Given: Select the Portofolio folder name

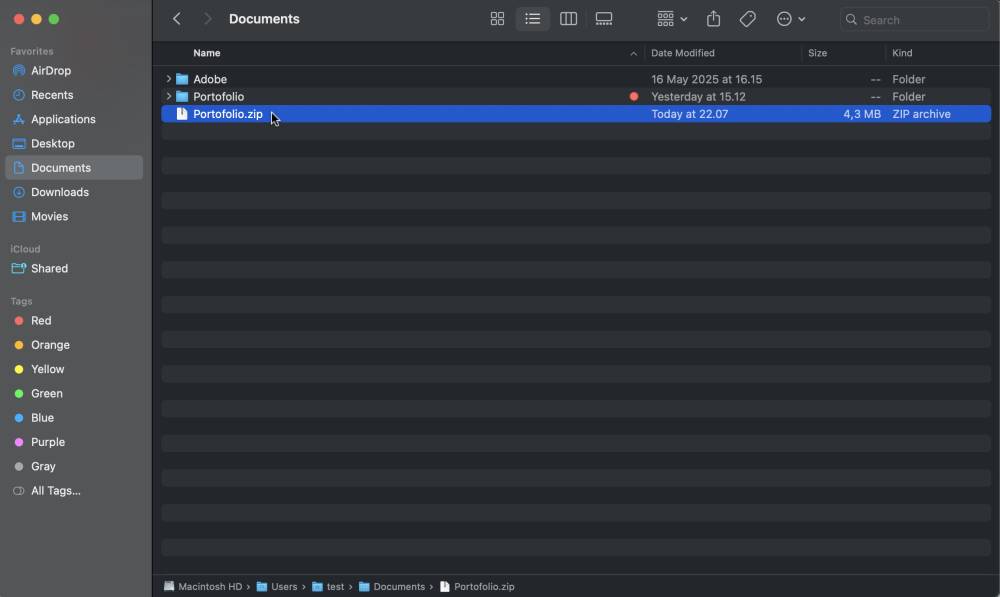Looking at the screenshot, I should pyautogui.click(x=219, y=96).
